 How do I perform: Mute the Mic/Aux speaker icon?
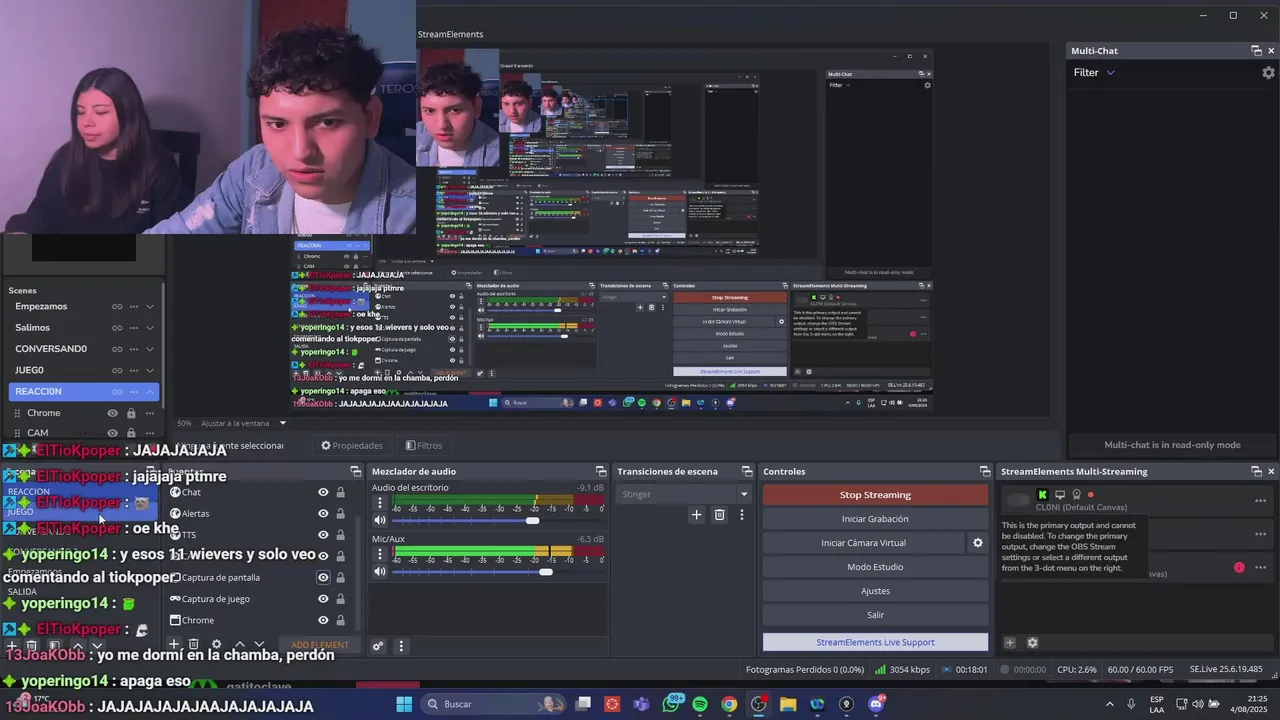click(x=379, y=571)
